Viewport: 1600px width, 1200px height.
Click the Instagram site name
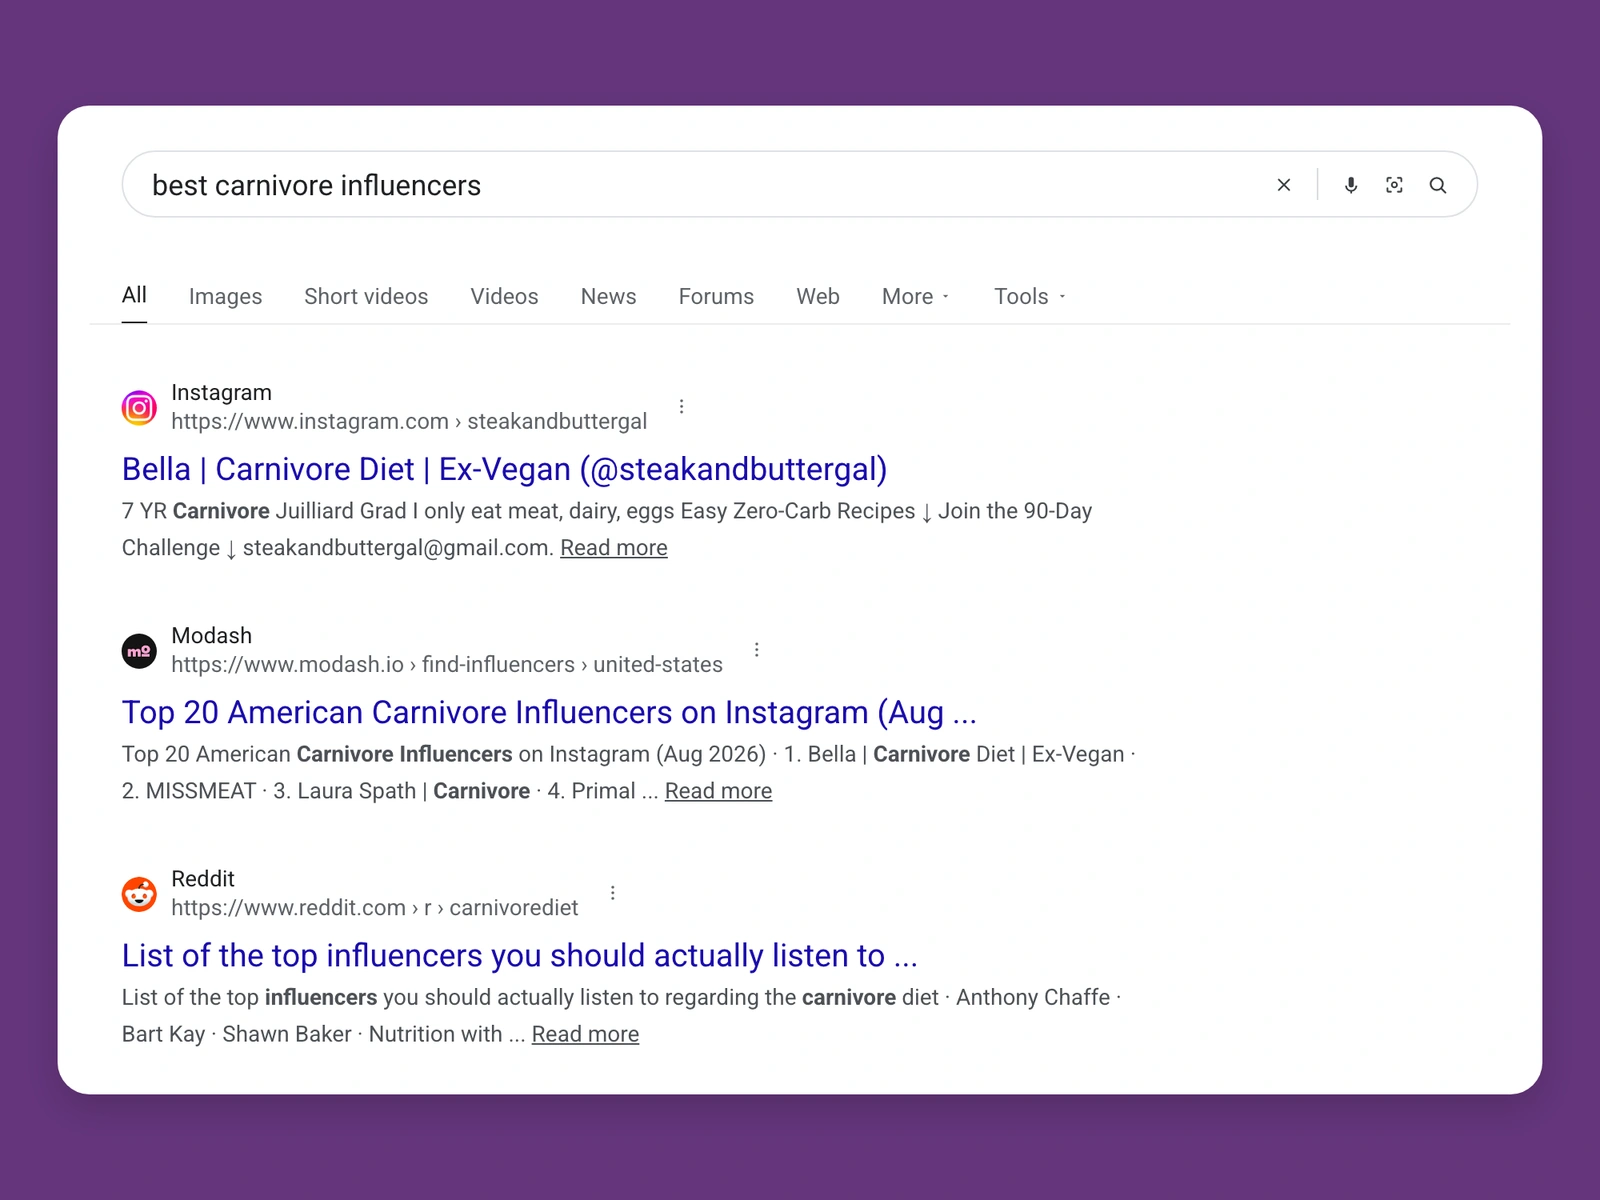[221, 392]
